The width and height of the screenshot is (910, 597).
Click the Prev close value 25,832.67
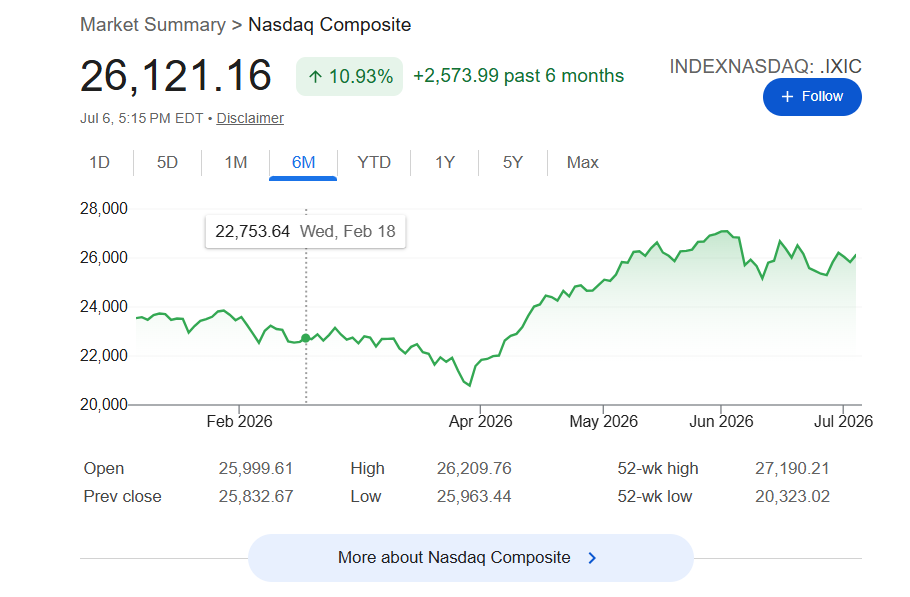256,497
